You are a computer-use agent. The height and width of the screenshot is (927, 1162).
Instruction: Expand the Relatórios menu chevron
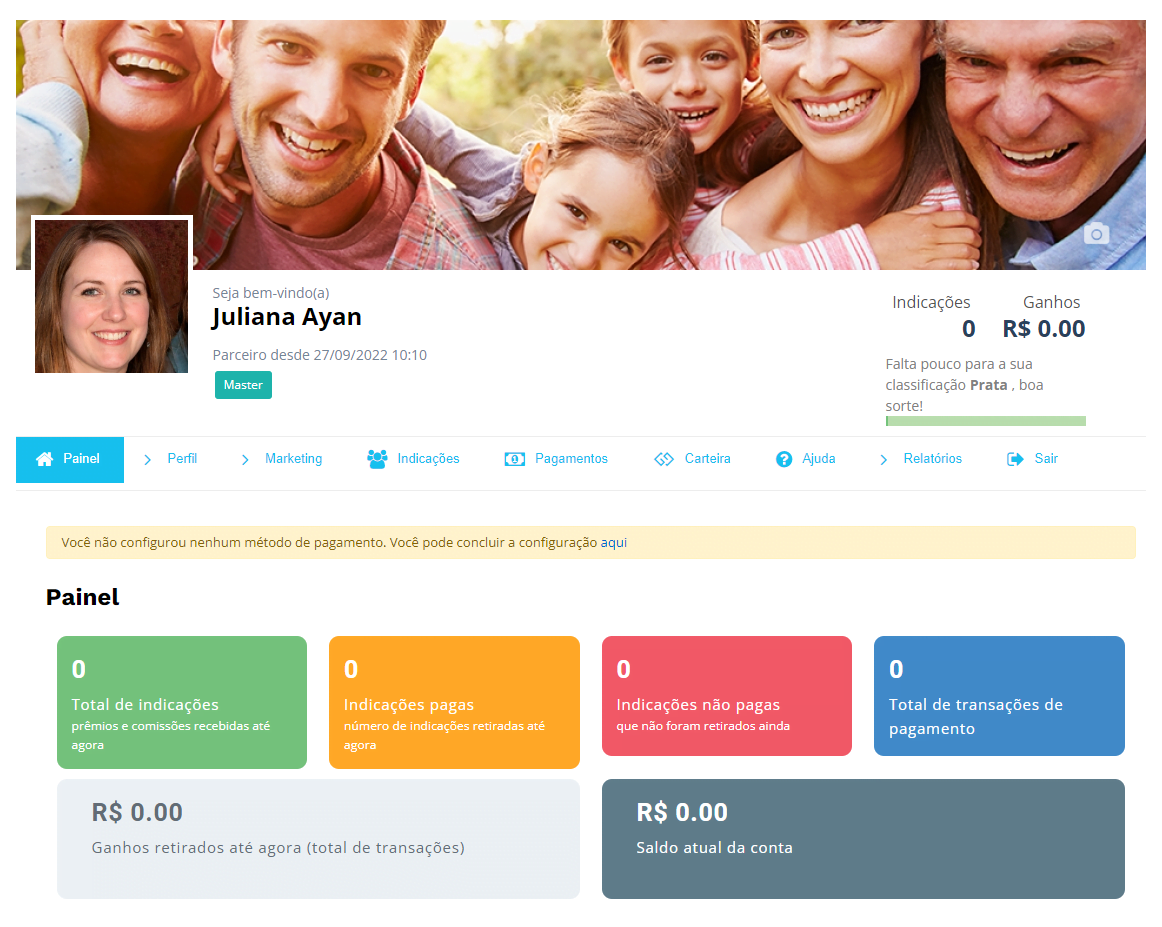click(x=883, y=459)
